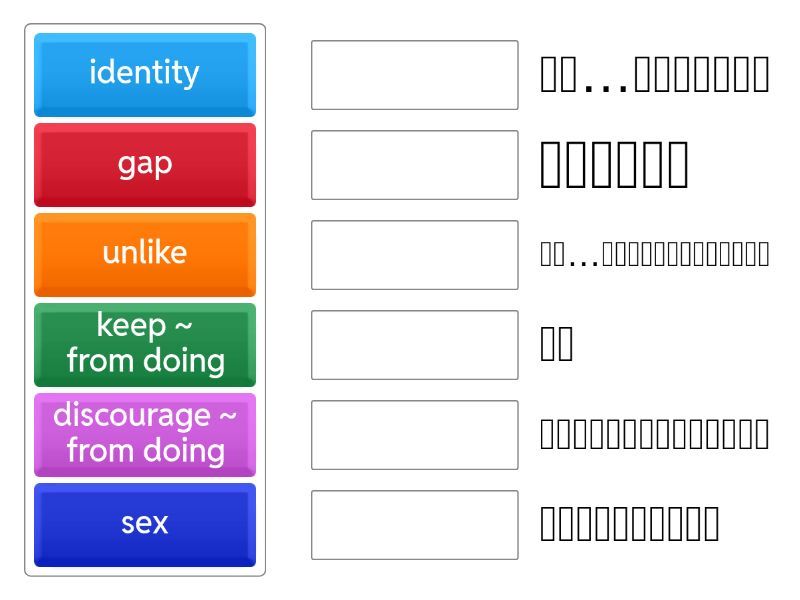Click the fifth row's long definition text
This screenshot has height=600, width=800.
click(x=654, y=435)
